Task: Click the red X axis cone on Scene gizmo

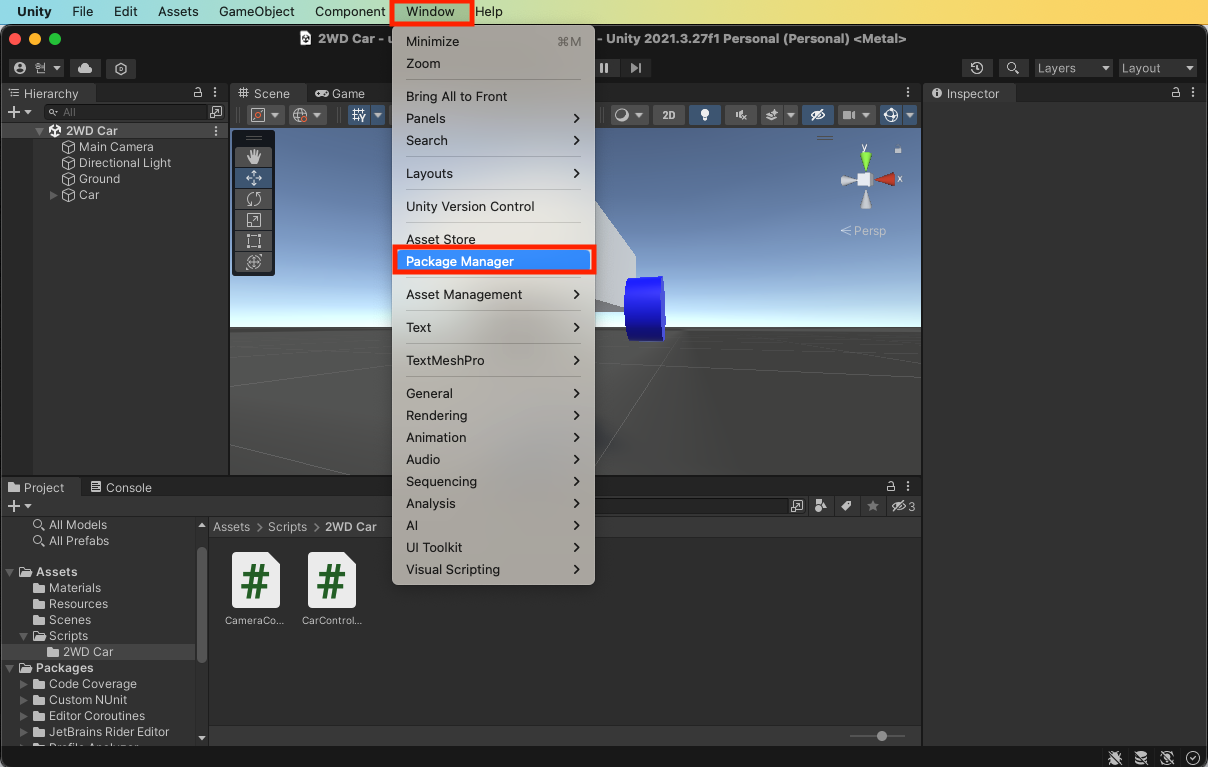Action: click(x=885, y=179)
